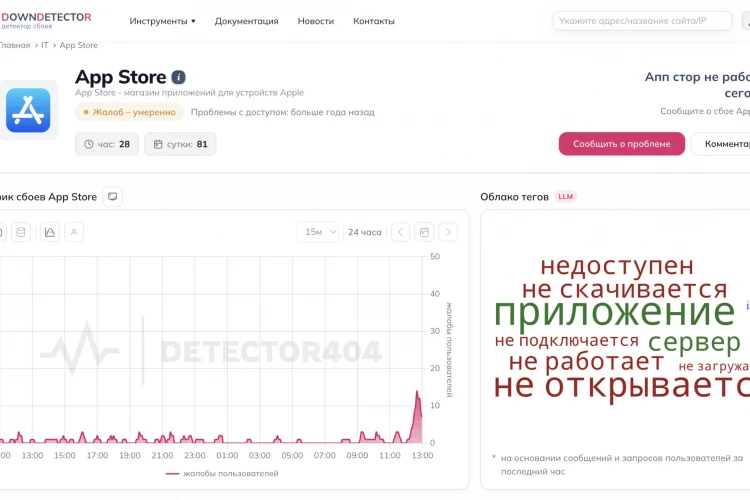Click the tag недоступен
The image size is (750, 500).
617,266
